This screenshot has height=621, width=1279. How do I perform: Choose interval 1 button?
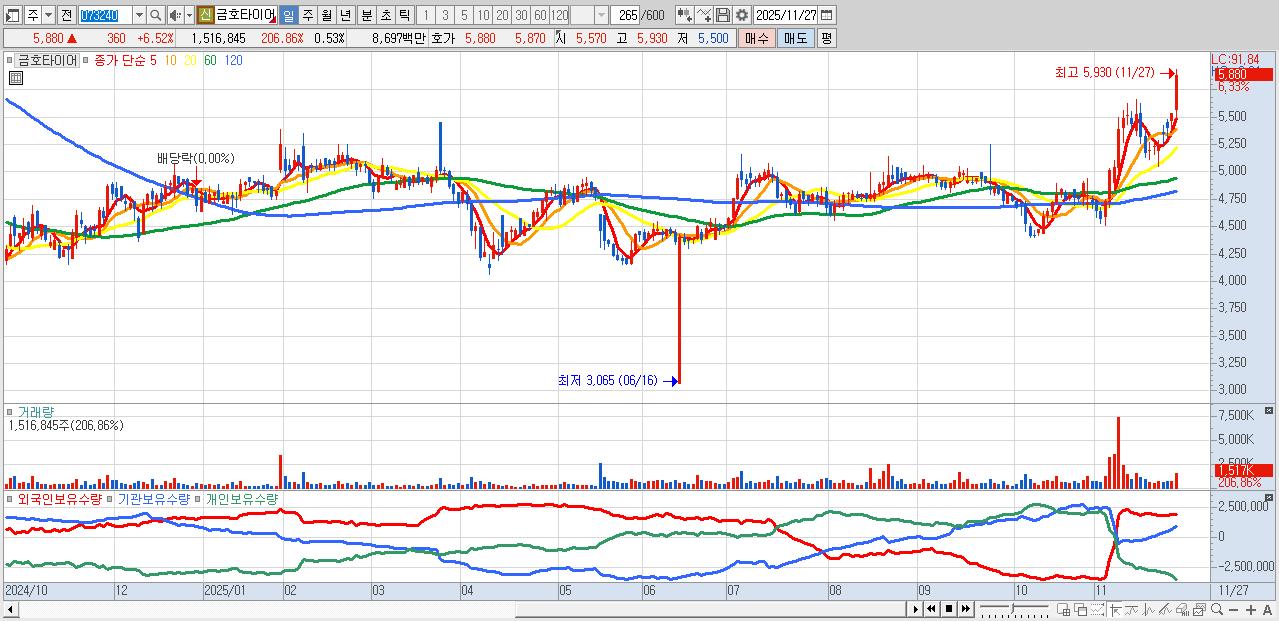click(426, 15)
